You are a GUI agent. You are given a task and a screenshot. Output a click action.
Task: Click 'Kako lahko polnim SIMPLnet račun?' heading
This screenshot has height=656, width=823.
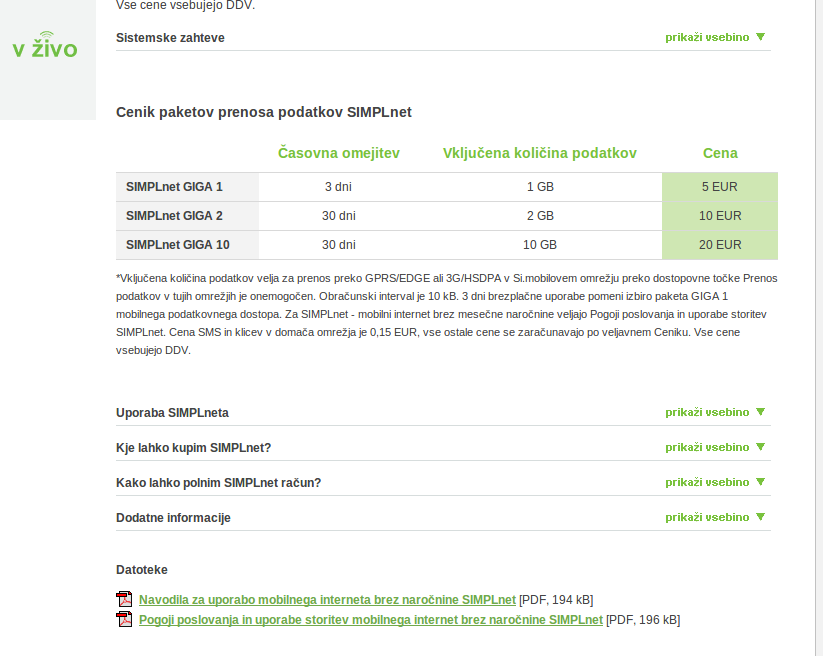coord(218,483)
